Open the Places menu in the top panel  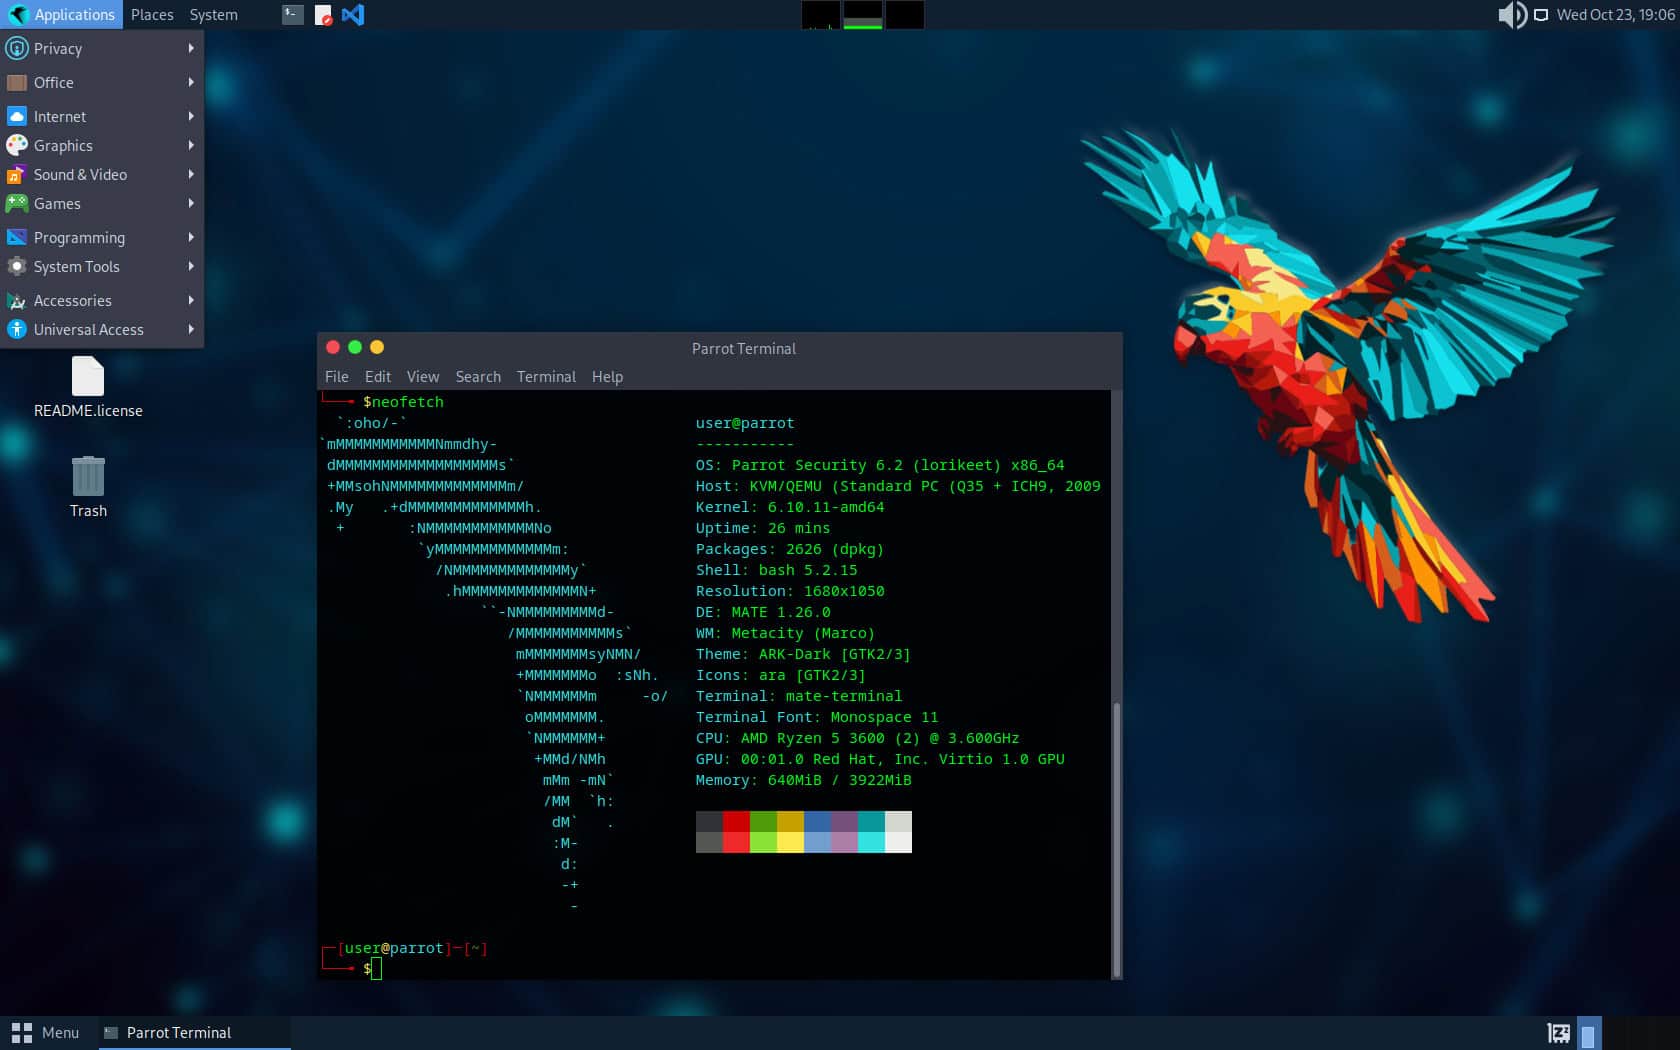click(x=151, y=14)
